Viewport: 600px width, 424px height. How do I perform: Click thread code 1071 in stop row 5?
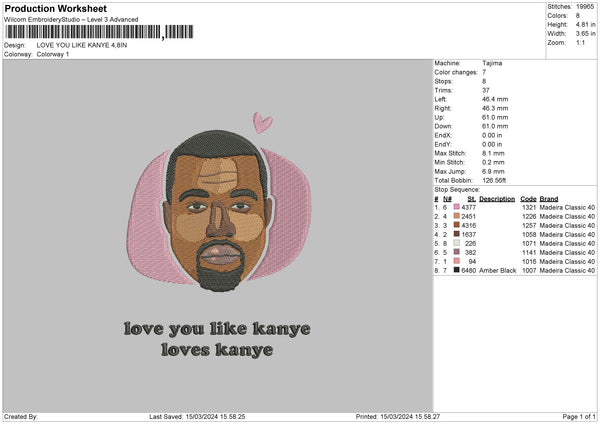click(x=529, y=243)
